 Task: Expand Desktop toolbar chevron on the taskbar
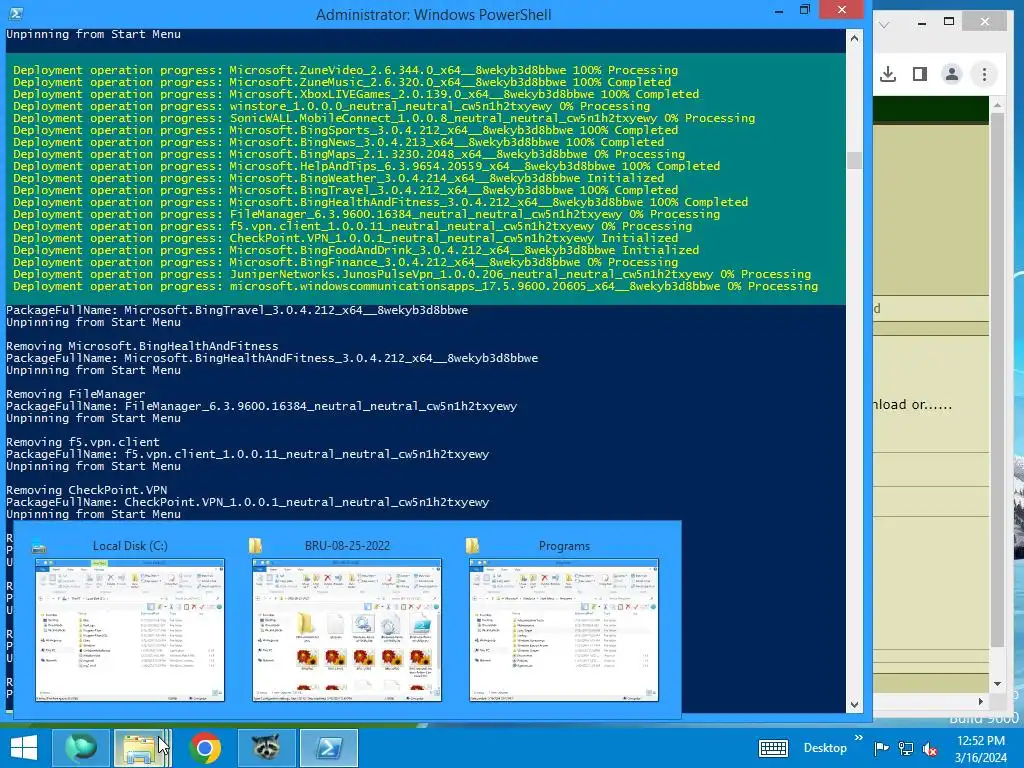click(858, 738)
